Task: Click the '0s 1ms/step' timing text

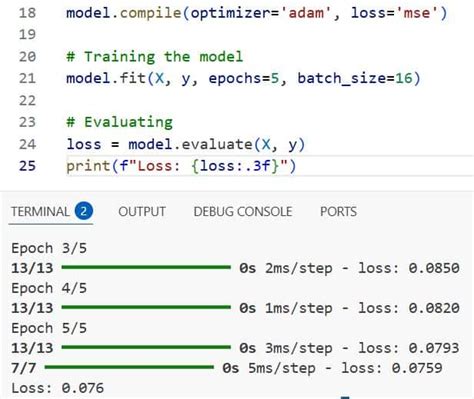Action: [286, 308]
